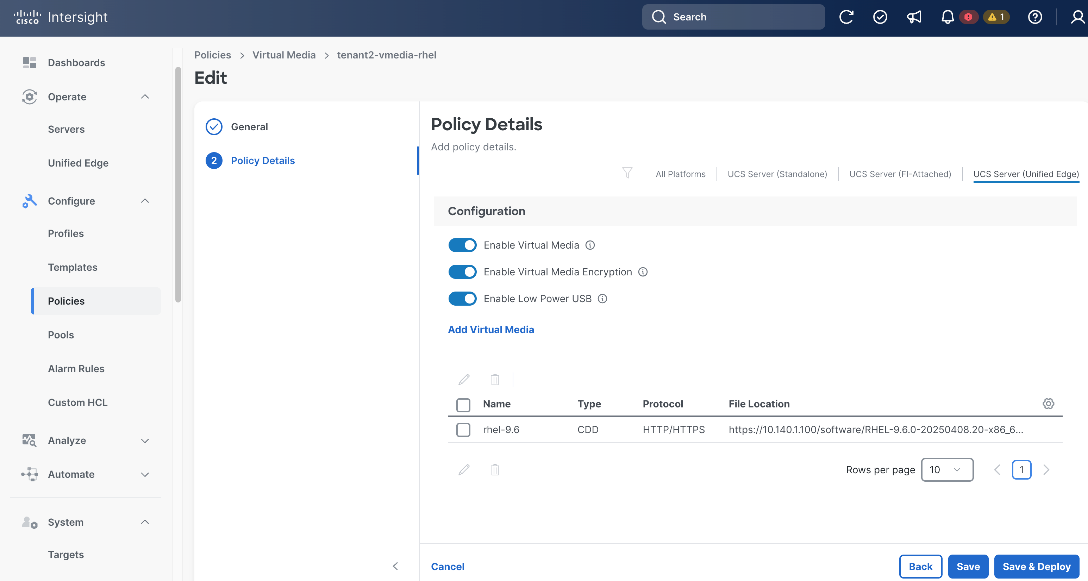Screen dimensions: 1088x581
Task: Click the delete trash icon below table
Action: point(495,470)
